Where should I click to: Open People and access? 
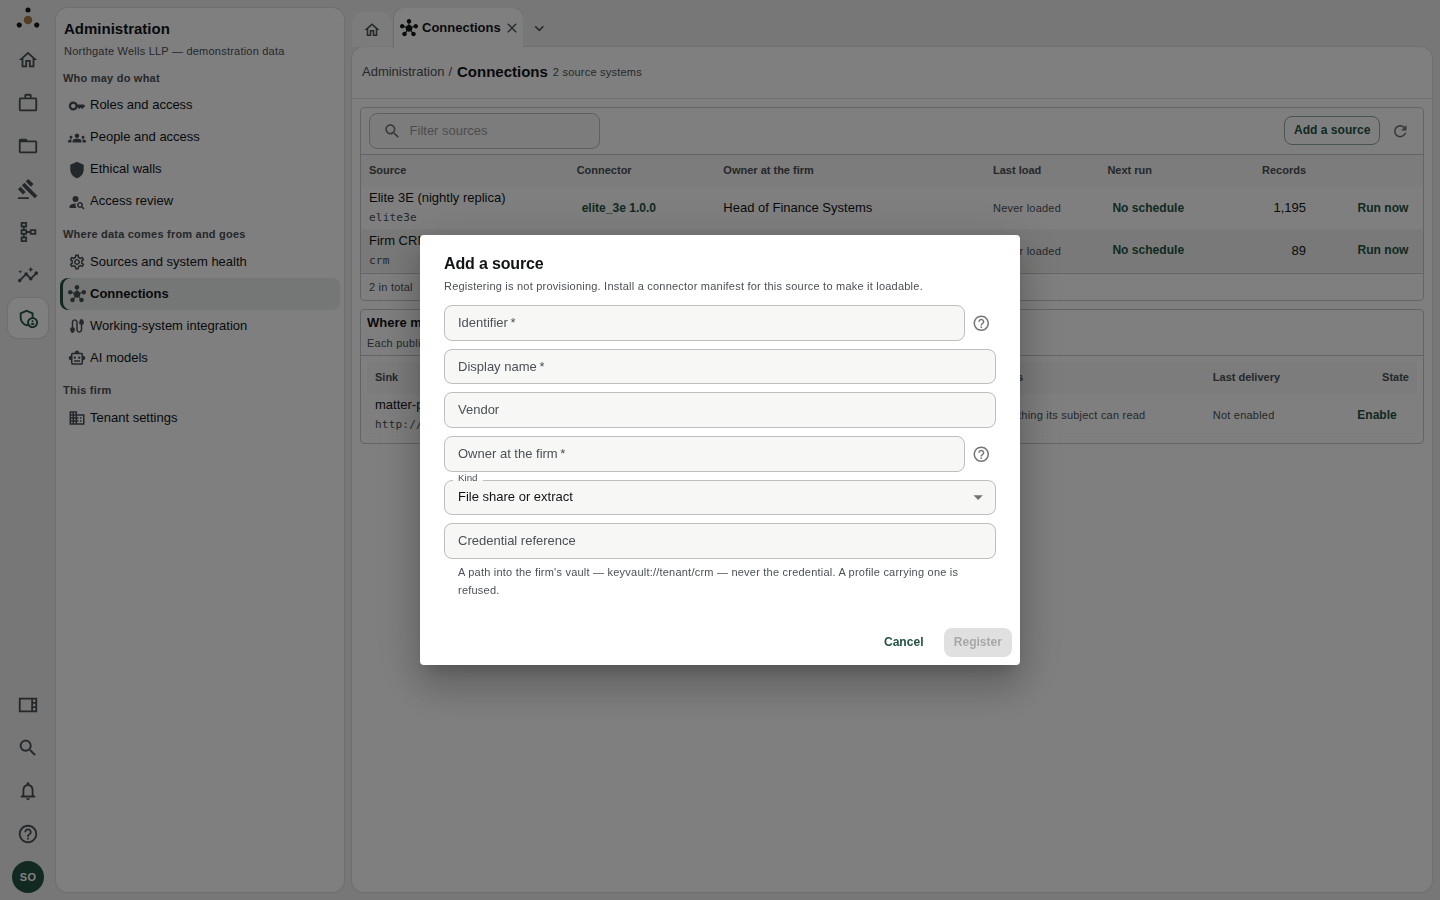point(200,137)
